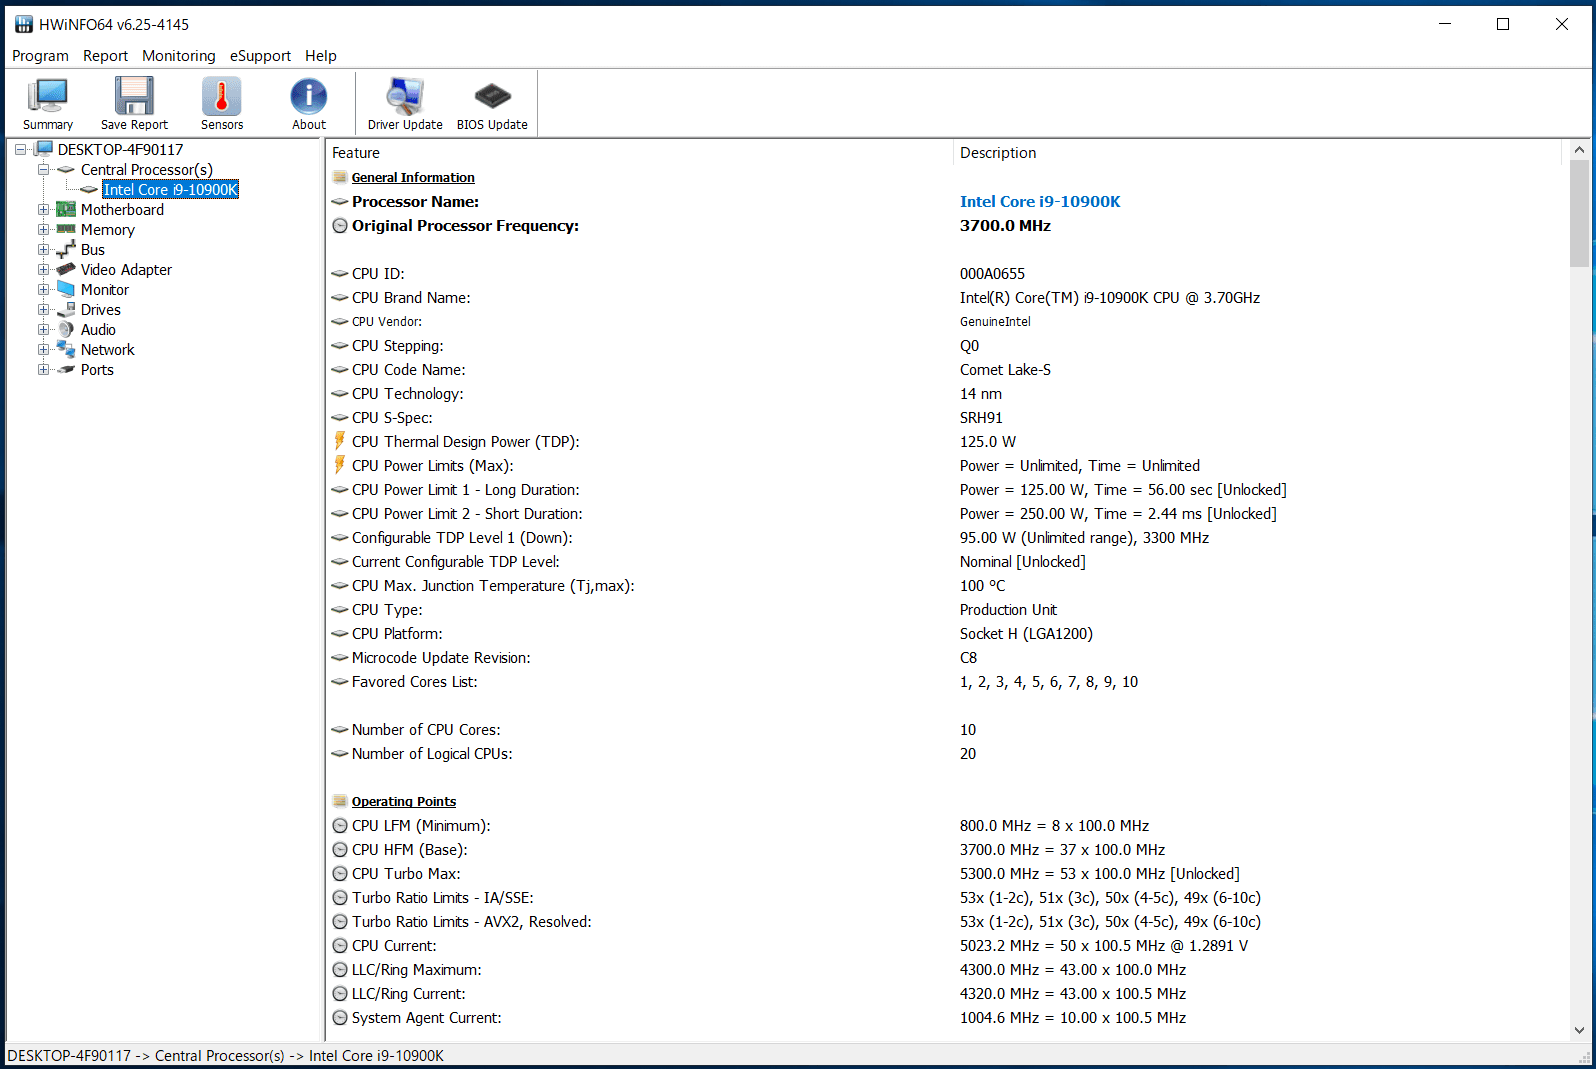The width and height of the screenshot is (1596, 1069).
Task: Click the Operating Points heading
Action: [x=404, y=801]
